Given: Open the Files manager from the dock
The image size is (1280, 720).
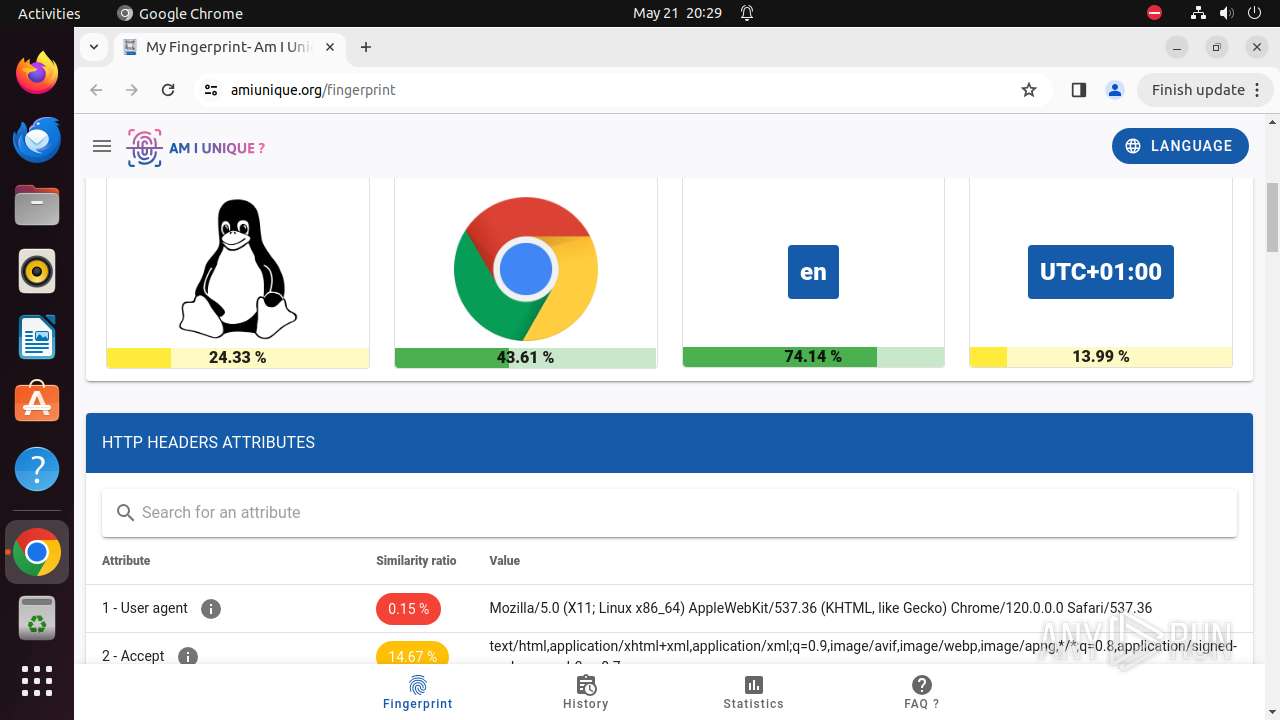Looking at the screenshot, I should (x=37, y=205).
